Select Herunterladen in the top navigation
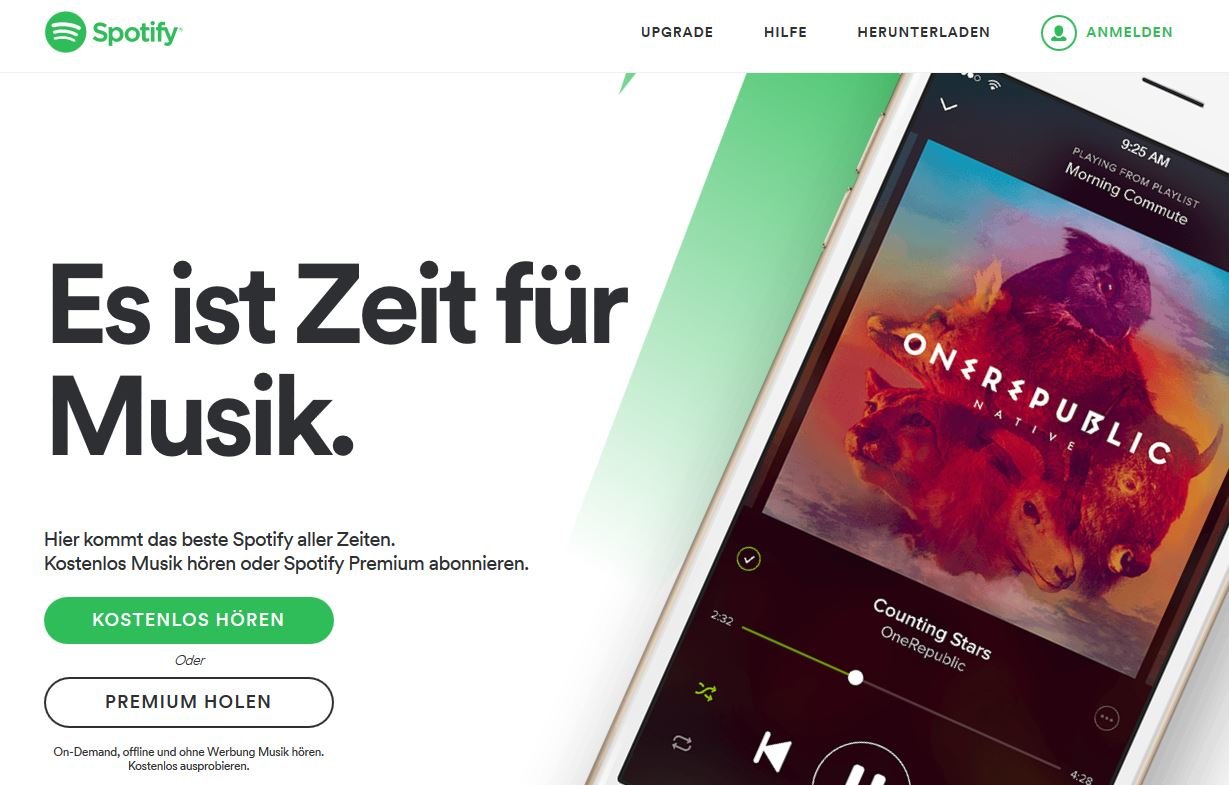Image resolution: width=1229 pixels, height=785 pixels. [x=923, y=32]
